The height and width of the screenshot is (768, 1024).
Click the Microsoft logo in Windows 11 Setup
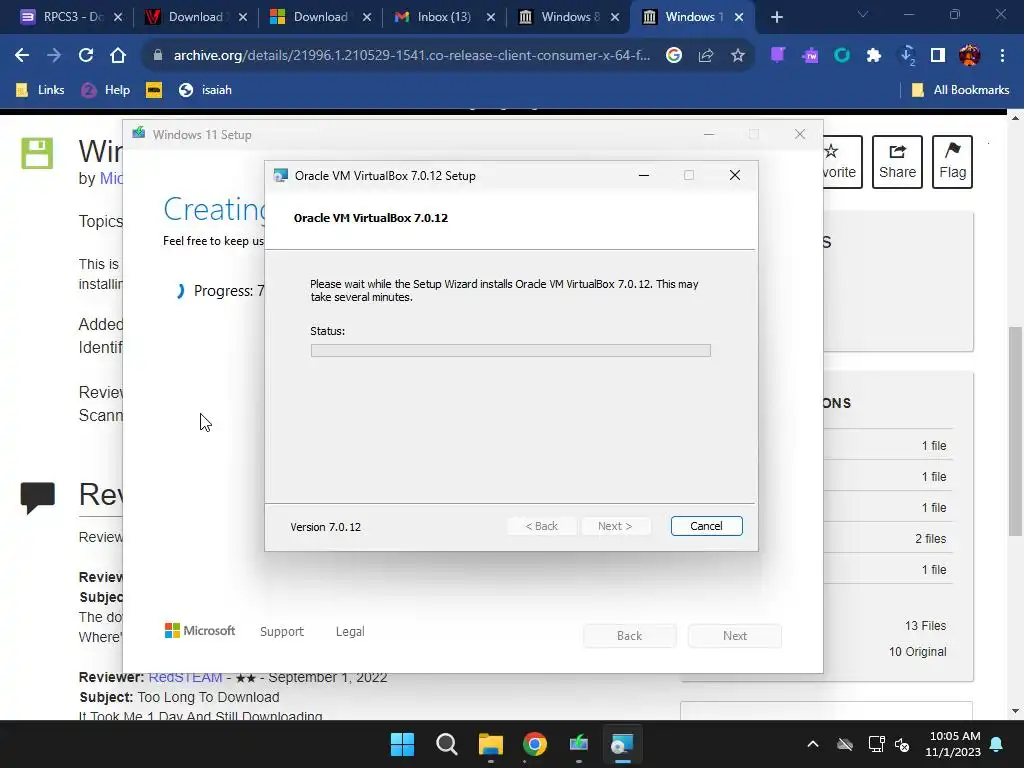[x=200, y=630]
